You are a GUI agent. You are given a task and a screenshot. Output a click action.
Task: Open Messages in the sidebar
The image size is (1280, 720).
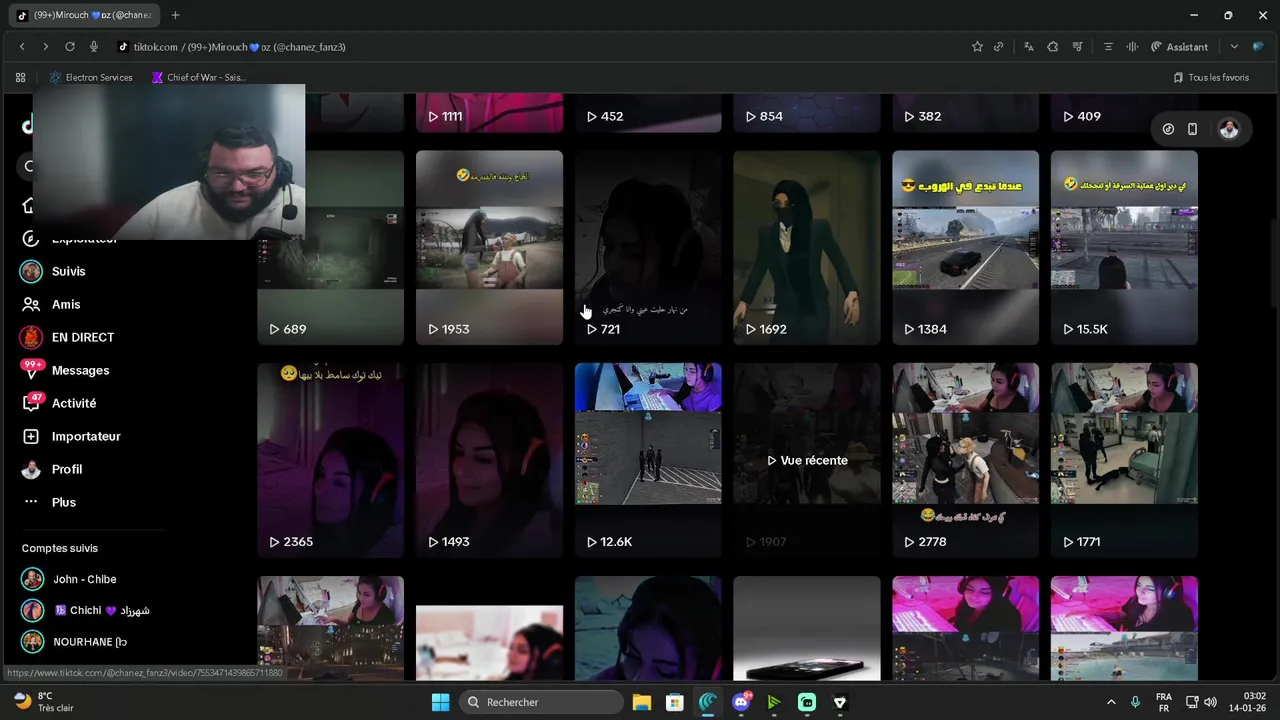coord(80,370)
